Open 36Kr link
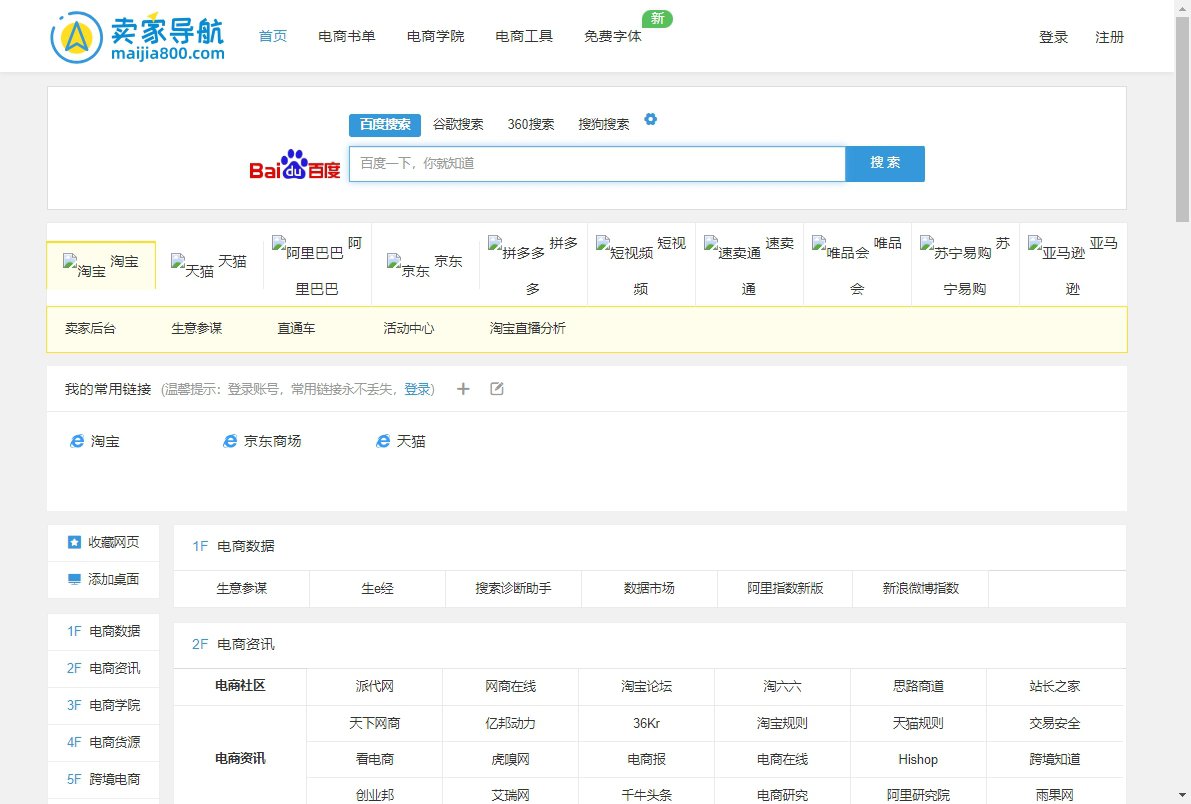This screenshot has width=1191, height=804. (x=646, y=723)
